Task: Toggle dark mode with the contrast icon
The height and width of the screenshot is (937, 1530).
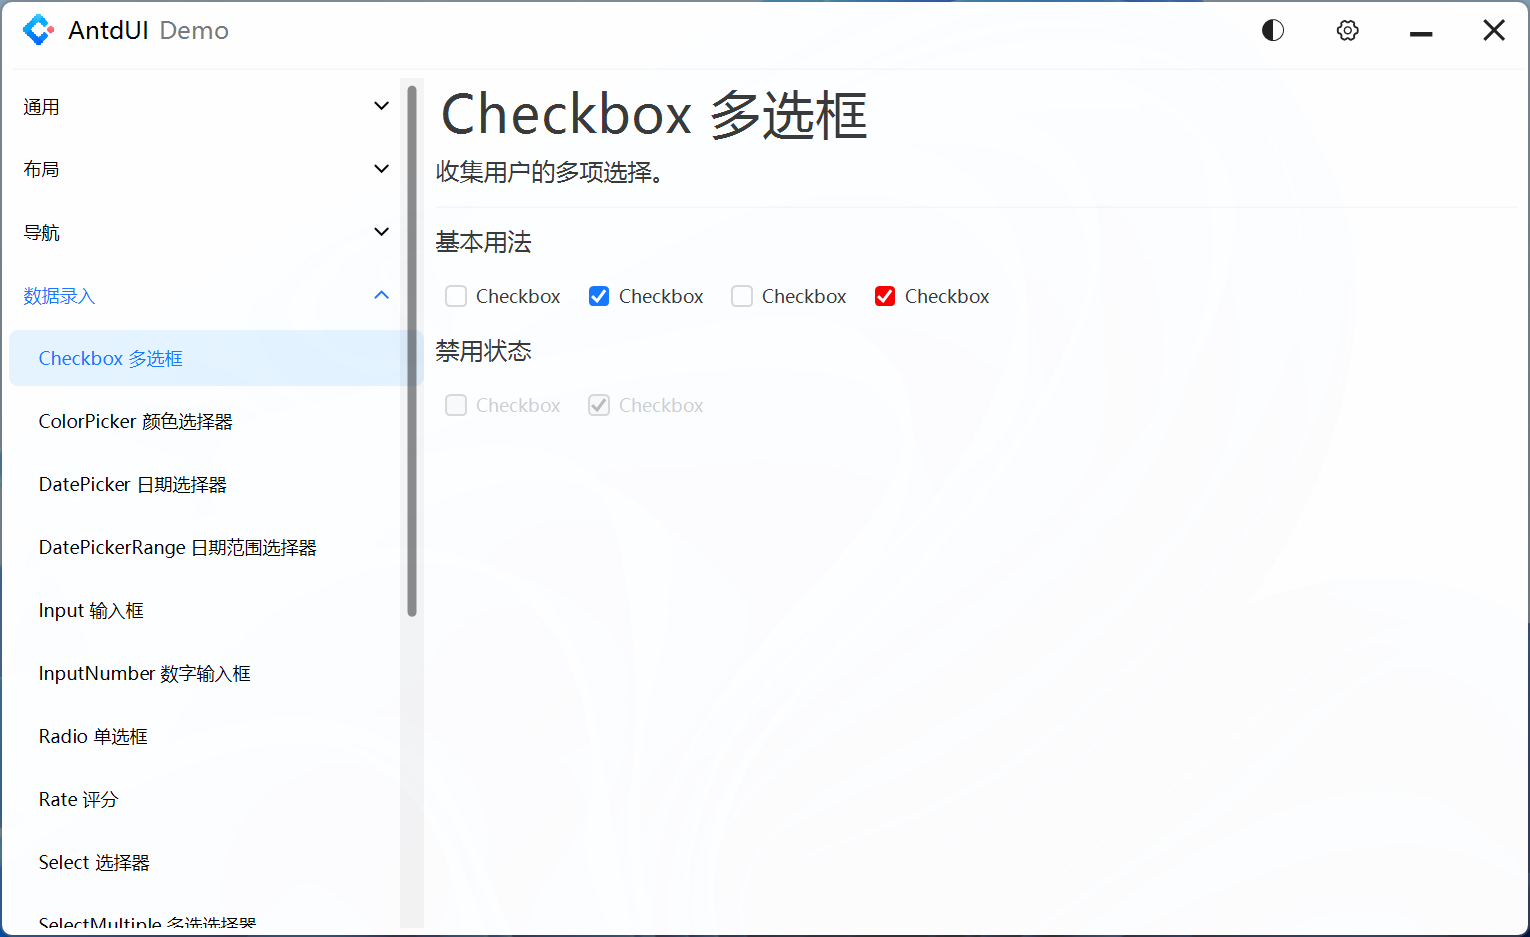Action: click(x=1272, y=30)
